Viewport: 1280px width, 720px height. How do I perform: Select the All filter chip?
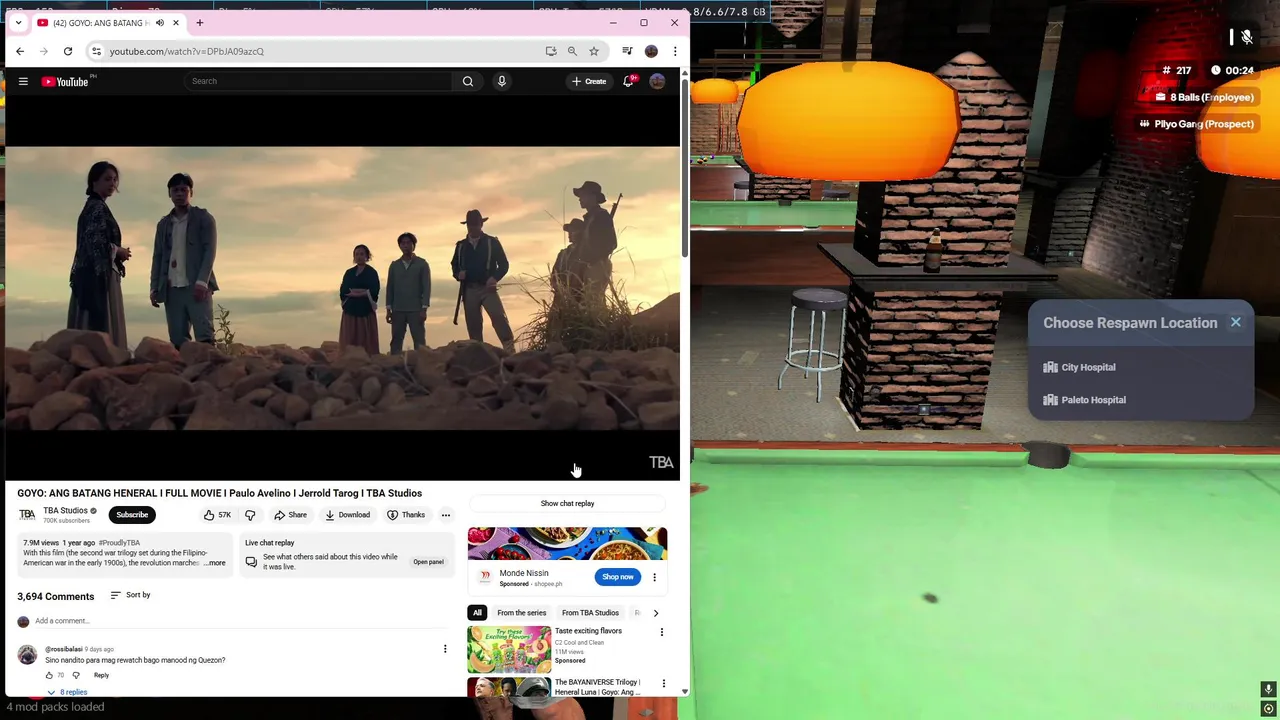477,613
